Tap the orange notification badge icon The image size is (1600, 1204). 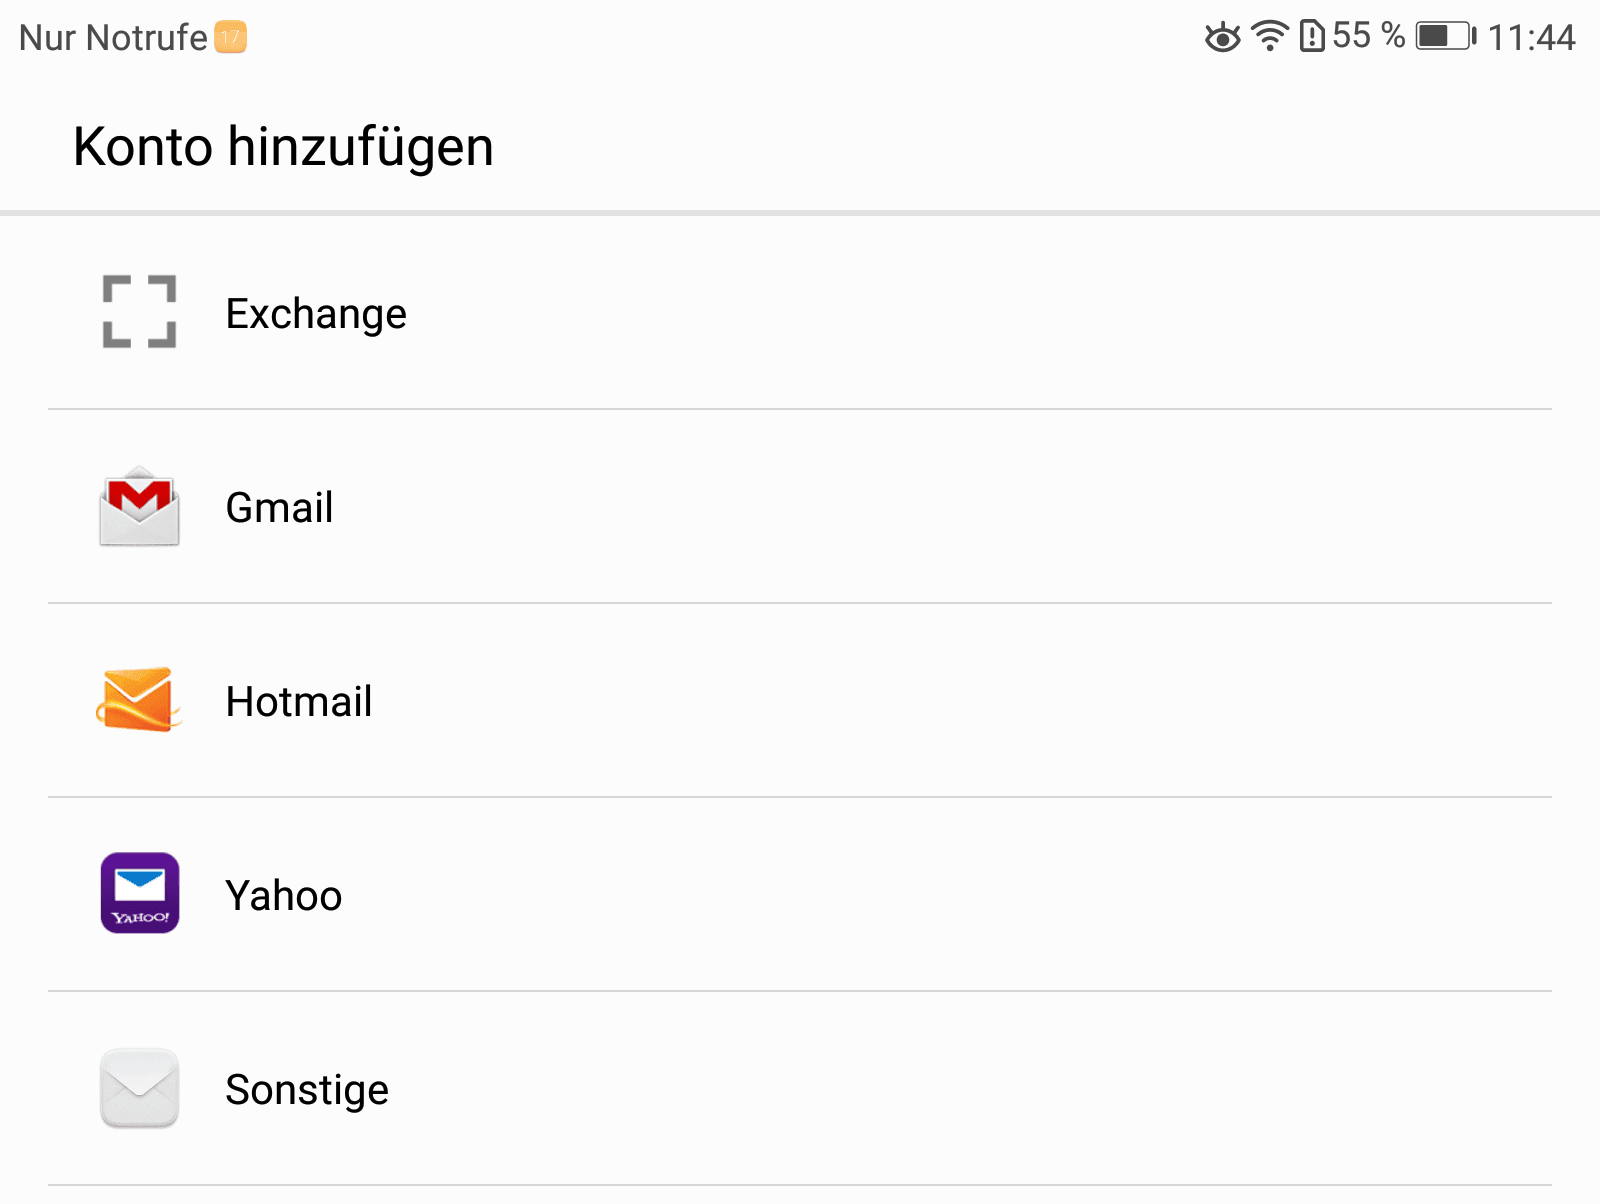[231, 38]
